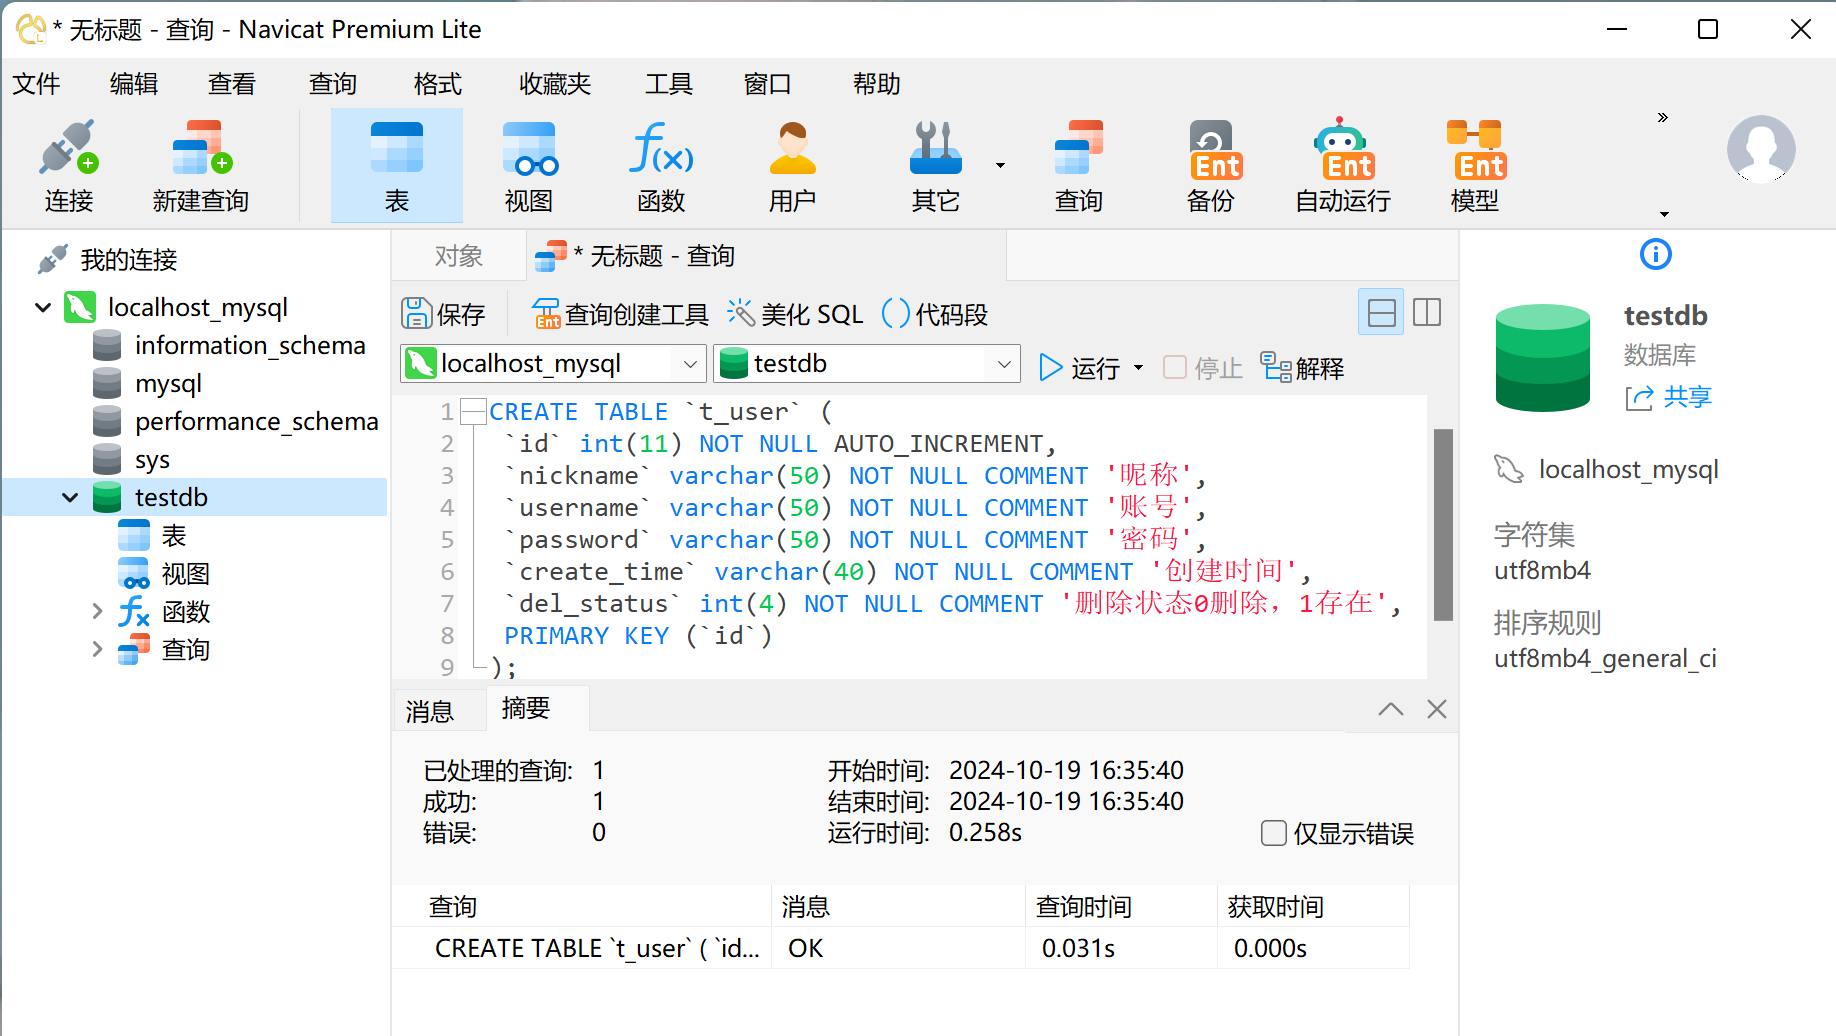
Task: Collapse the localhost_mysql connection tree node
Action: (x=43, y=307)
